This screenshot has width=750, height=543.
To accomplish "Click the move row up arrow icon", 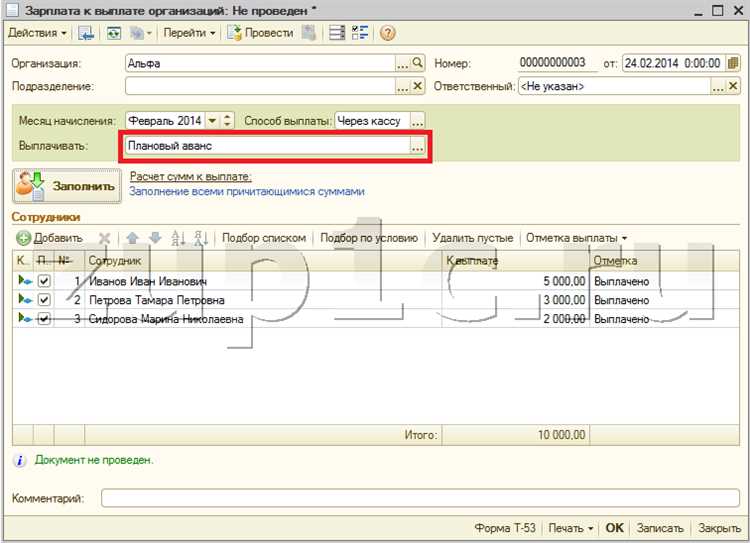I will click(x=132, y=238).
